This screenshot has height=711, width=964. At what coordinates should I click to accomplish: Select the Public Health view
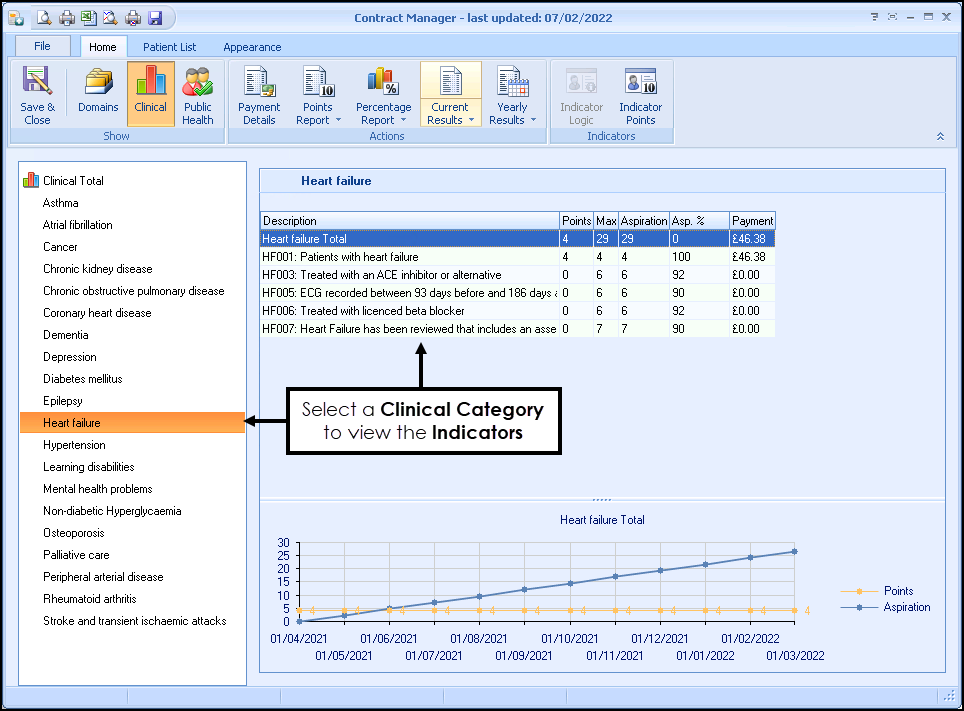(x=197, y=95)
